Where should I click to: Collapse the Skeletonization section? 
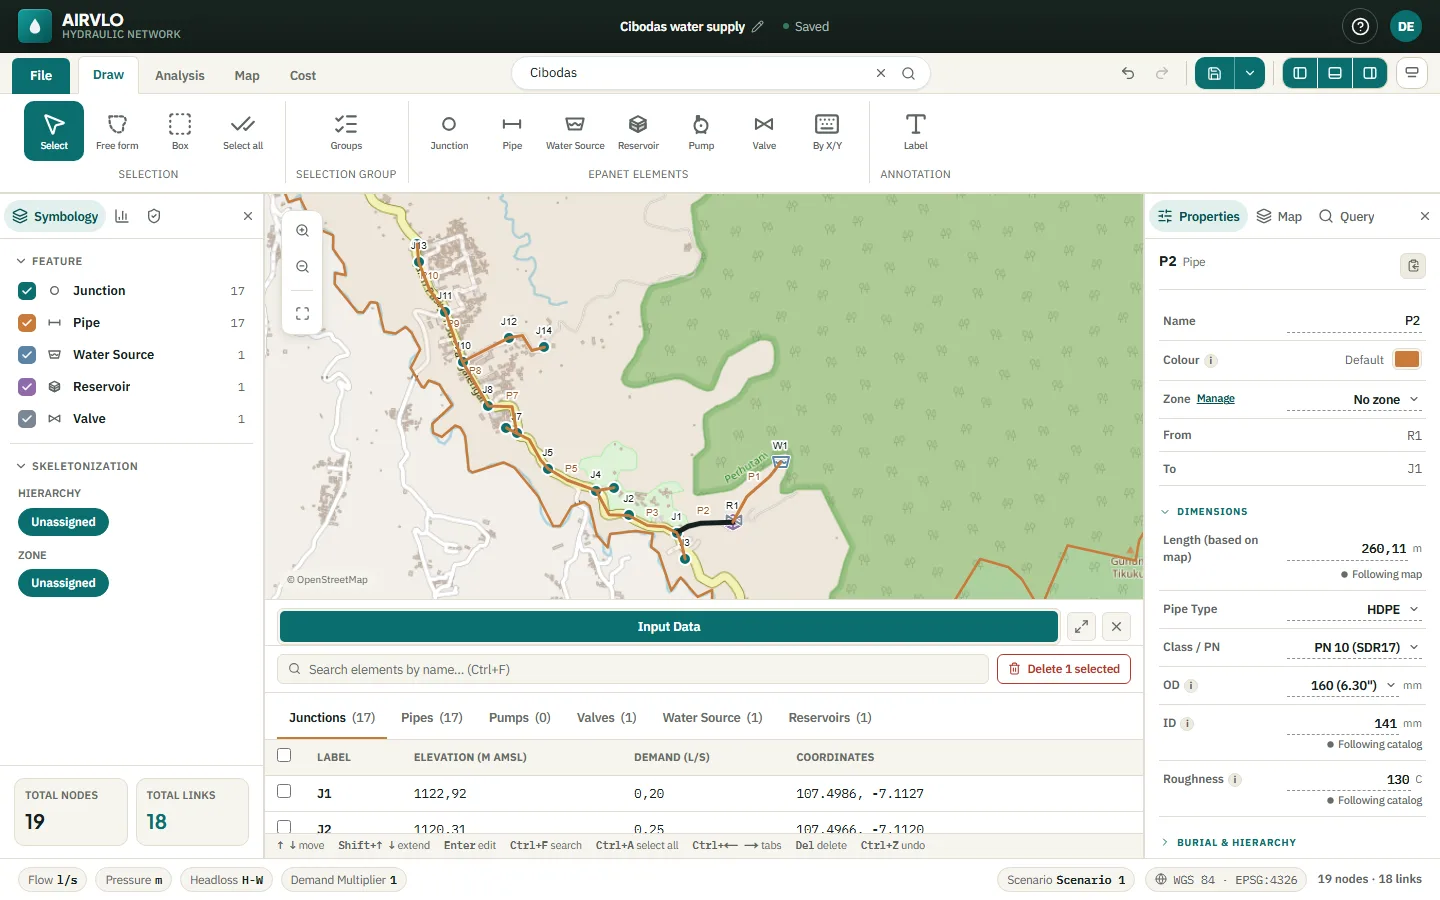[78, 466]
